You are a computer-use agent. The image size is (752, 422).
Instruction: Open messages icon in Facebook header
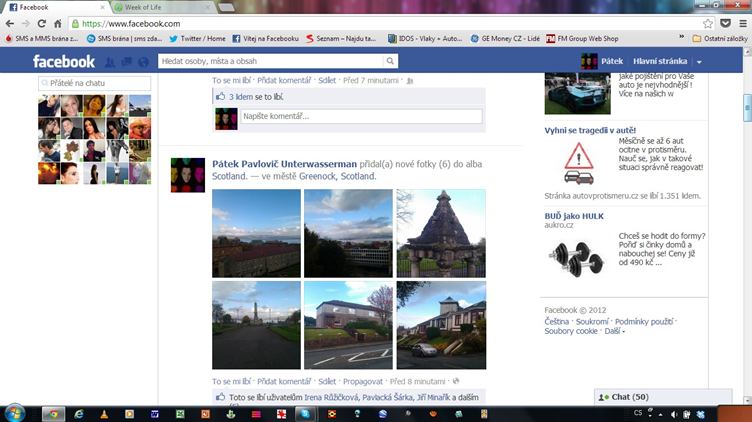point(127,62)
